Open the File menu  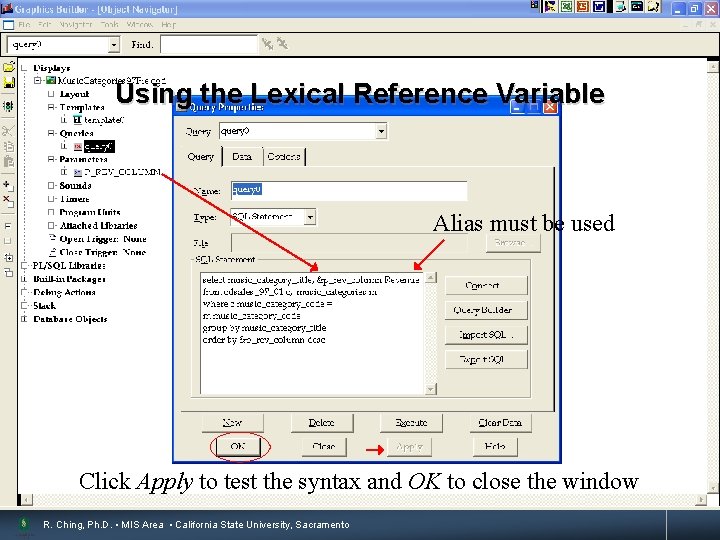point(24,24)
